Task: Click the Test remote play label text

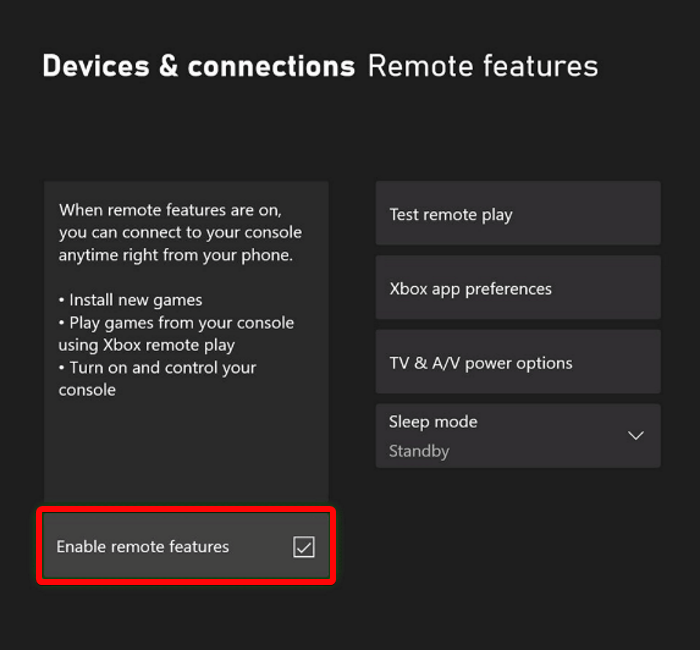Action: click(451, 214)
